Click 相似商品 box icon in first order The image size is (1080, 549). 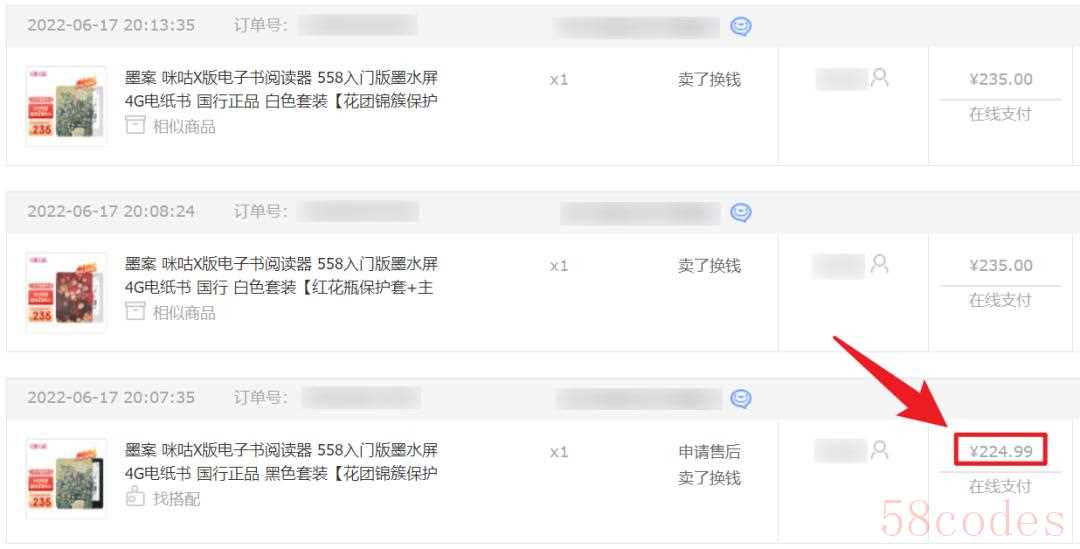click(x=136, y=125)
